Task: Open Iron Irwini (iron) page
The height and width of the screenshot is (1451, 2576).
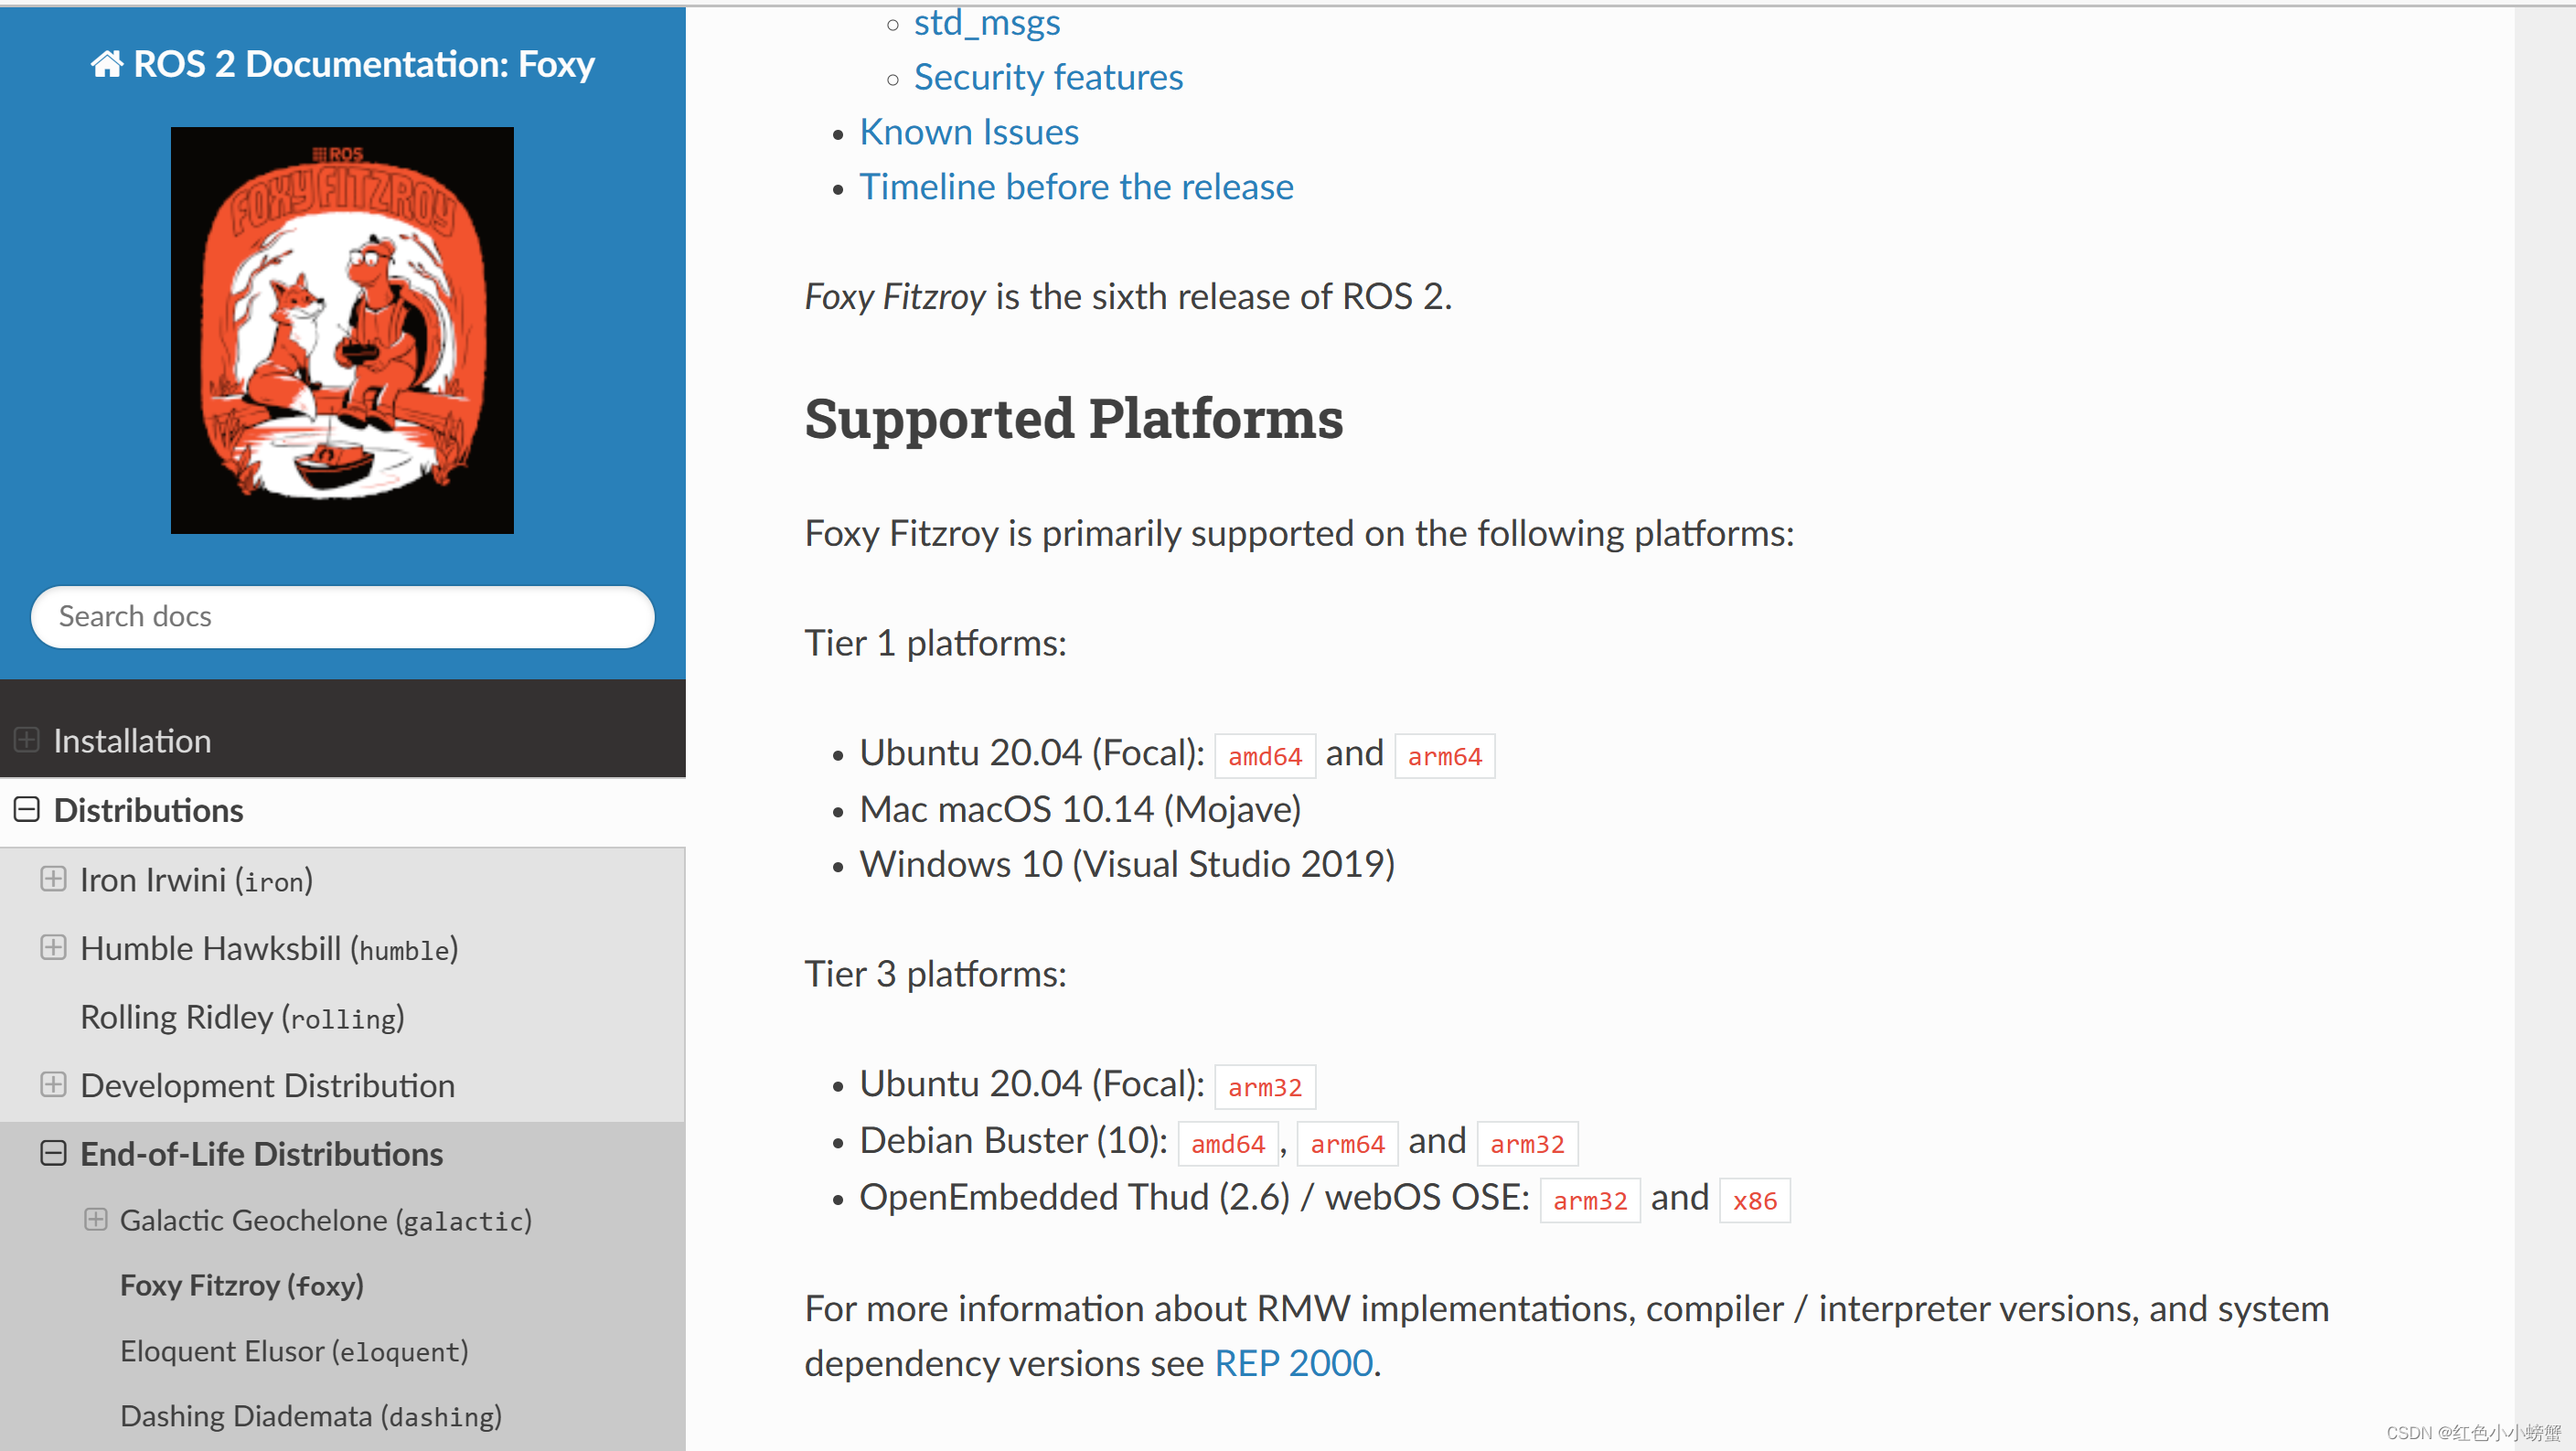Action: pos(196,880)
